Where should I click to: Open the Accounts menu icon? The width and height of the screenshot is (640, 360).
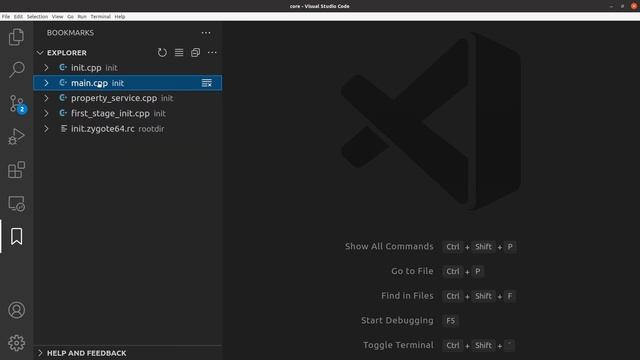(x=16, y=310)
